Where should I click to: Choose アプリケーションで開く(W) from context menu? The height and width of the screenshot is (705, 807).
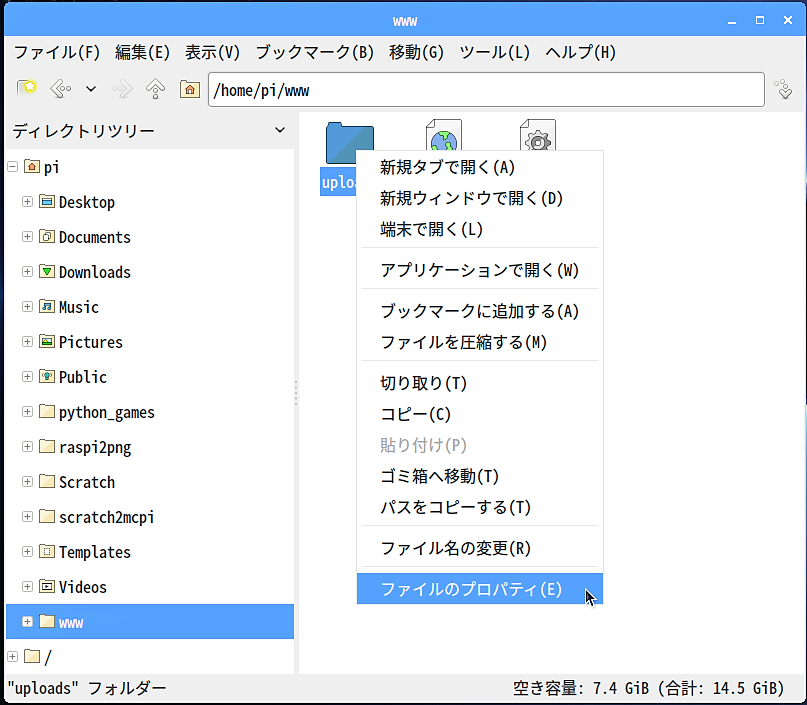[x=480, y=270]
